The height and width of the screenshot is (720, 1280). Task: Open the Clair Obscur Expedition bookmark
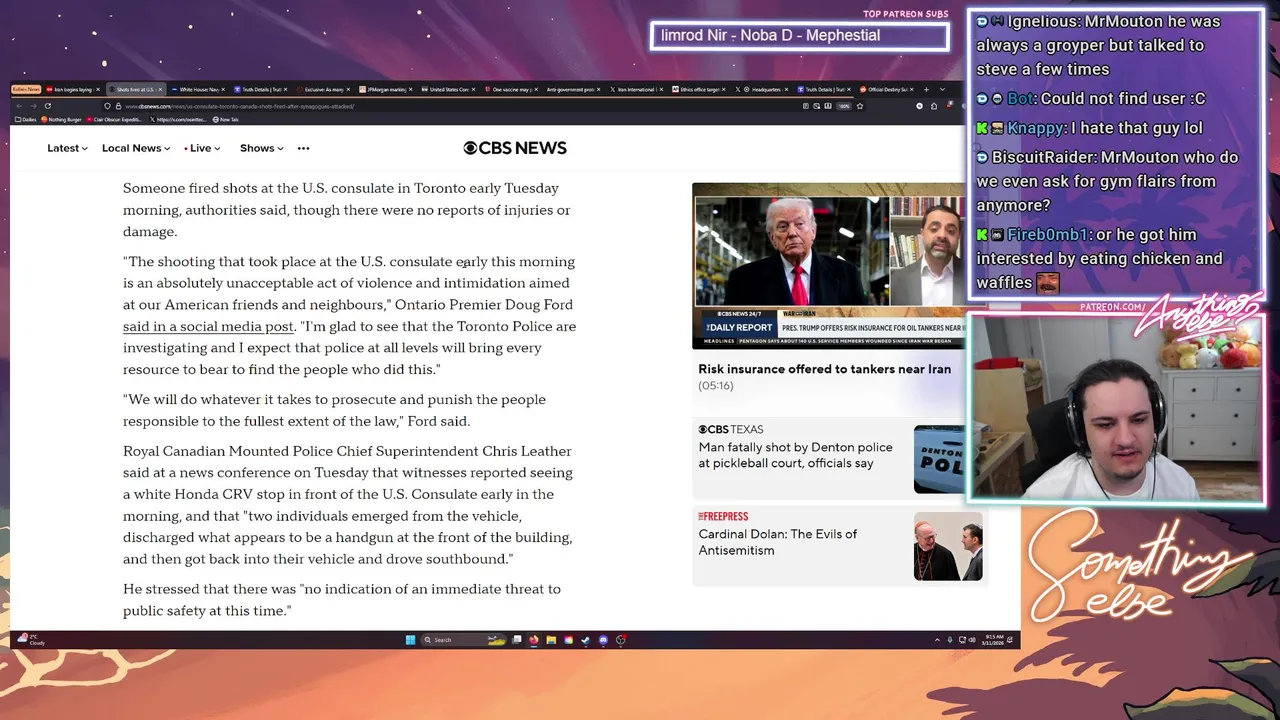(x=114, y=119)
